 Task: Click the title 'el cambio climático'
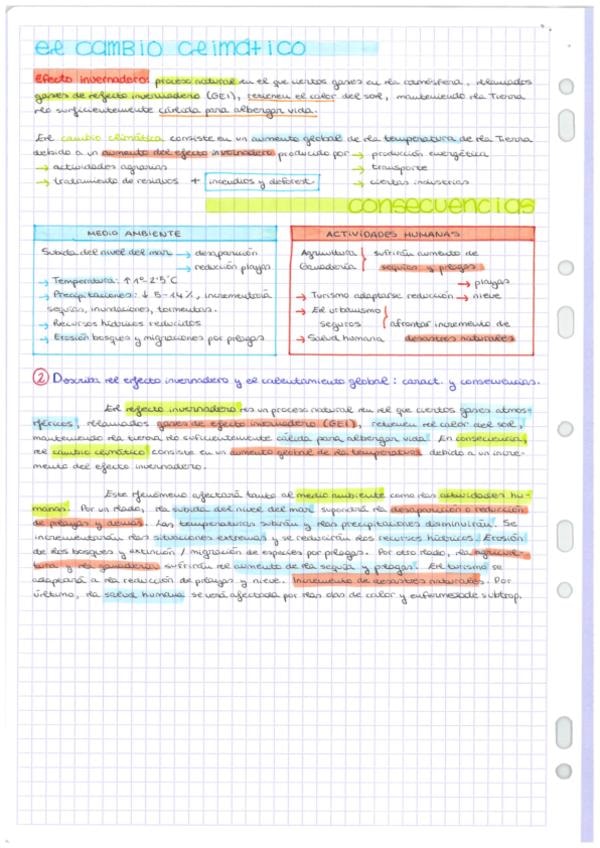point(170,48)
